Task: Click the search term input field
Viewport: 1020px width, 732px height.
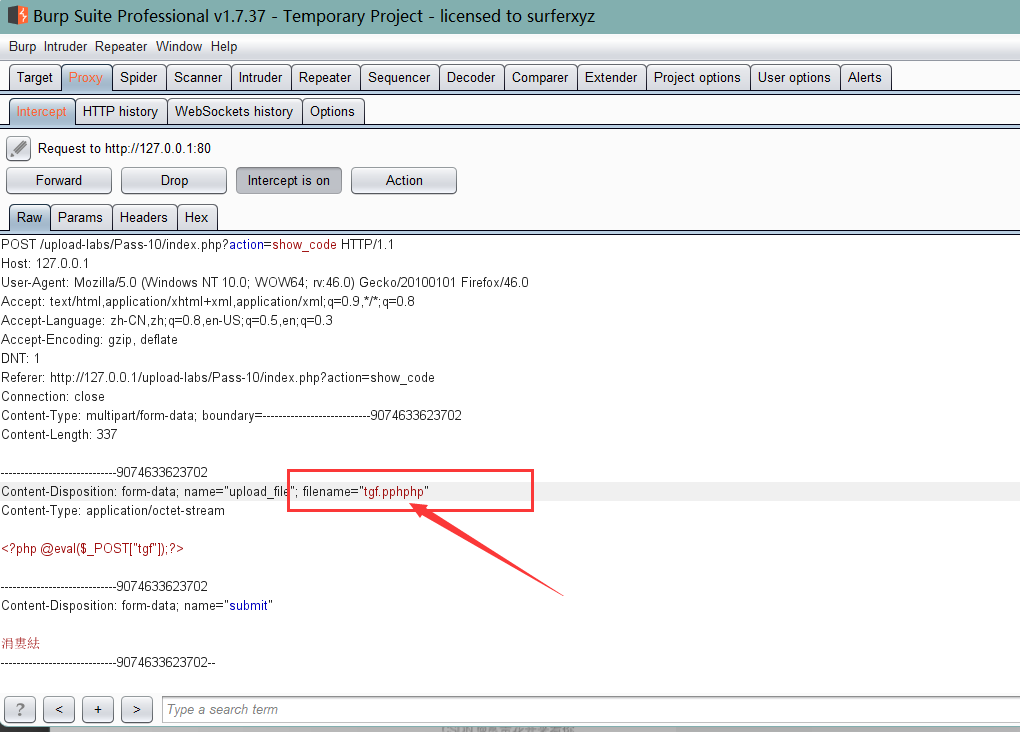Action: [591, 709]
